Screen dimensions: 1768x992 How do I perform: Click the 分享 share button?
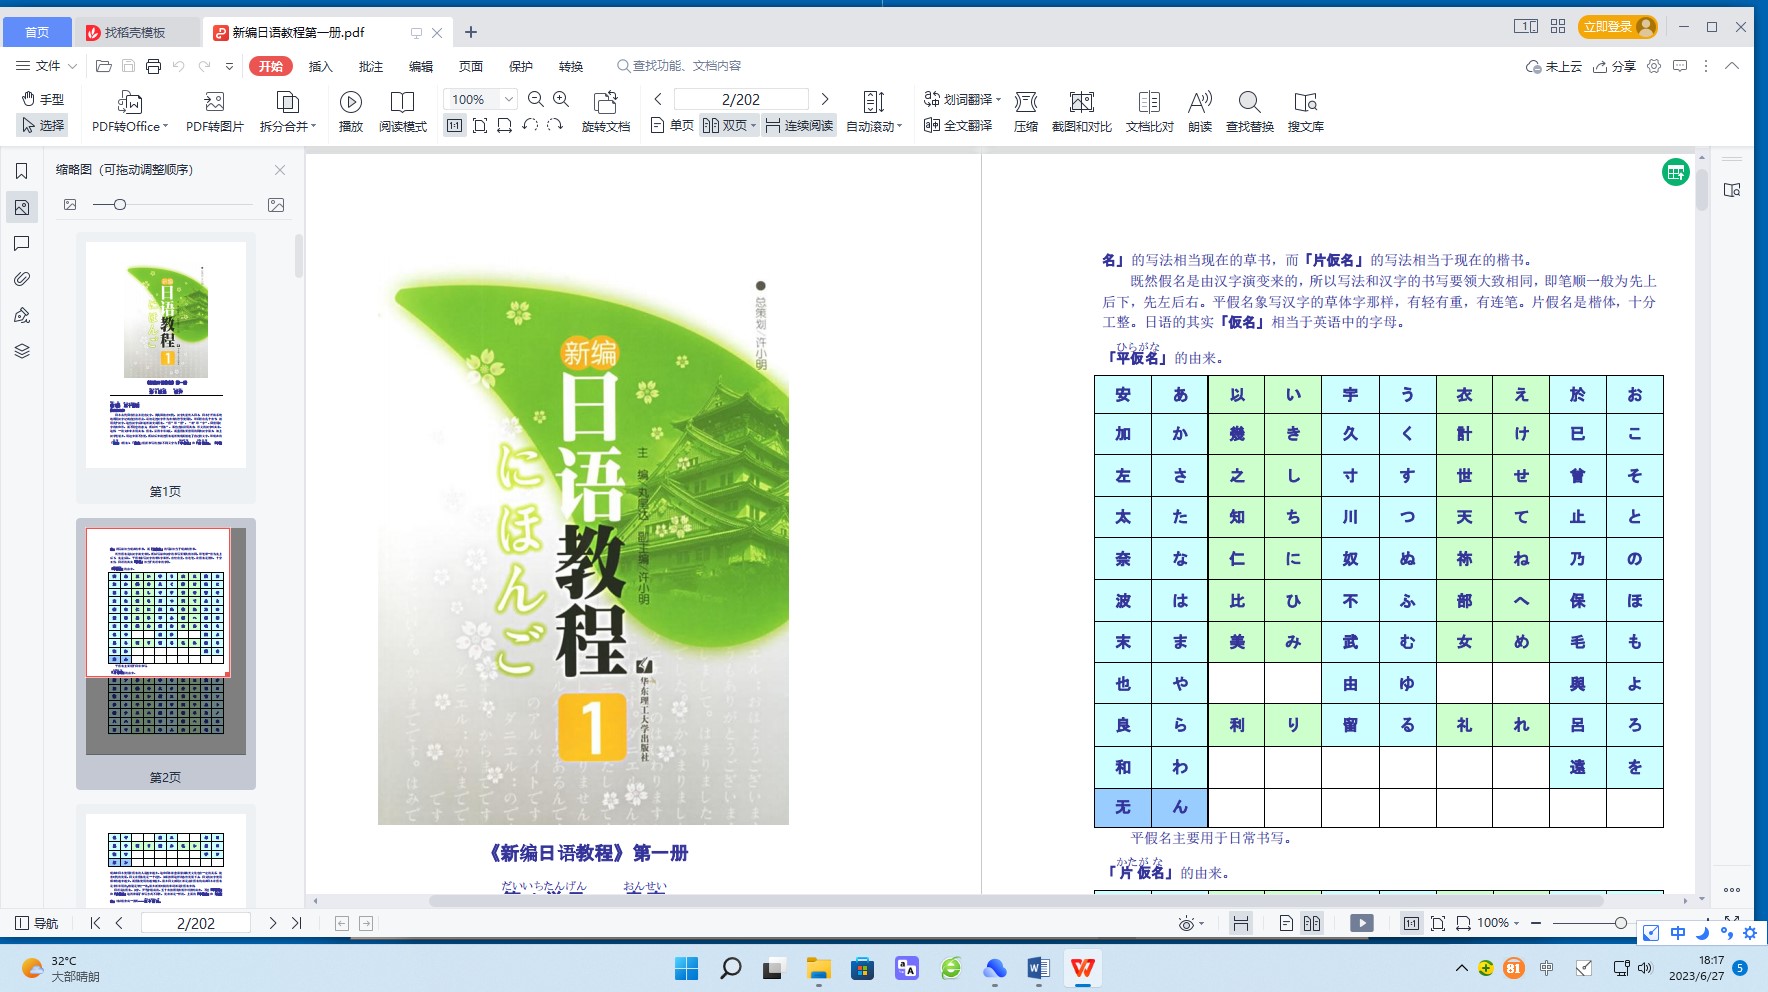click(1614, 67)
